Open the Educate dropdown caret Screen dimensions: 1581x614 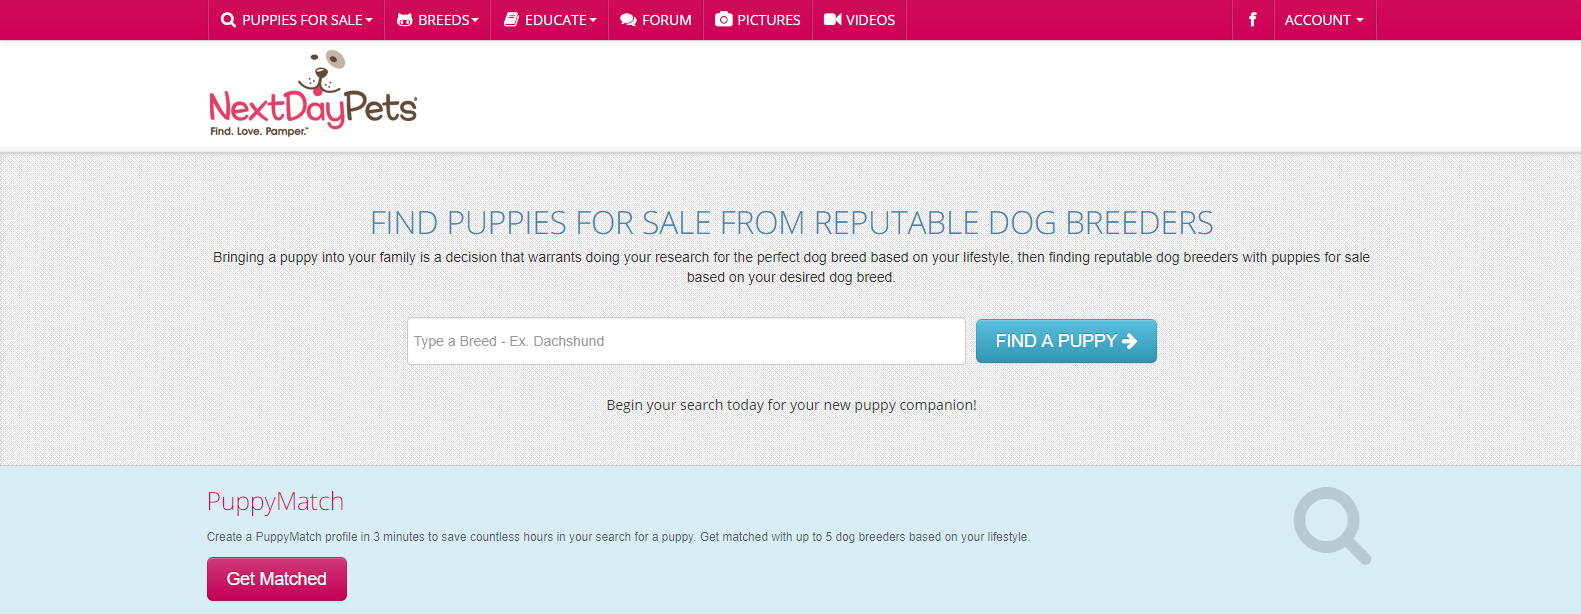tap(593, 20)
